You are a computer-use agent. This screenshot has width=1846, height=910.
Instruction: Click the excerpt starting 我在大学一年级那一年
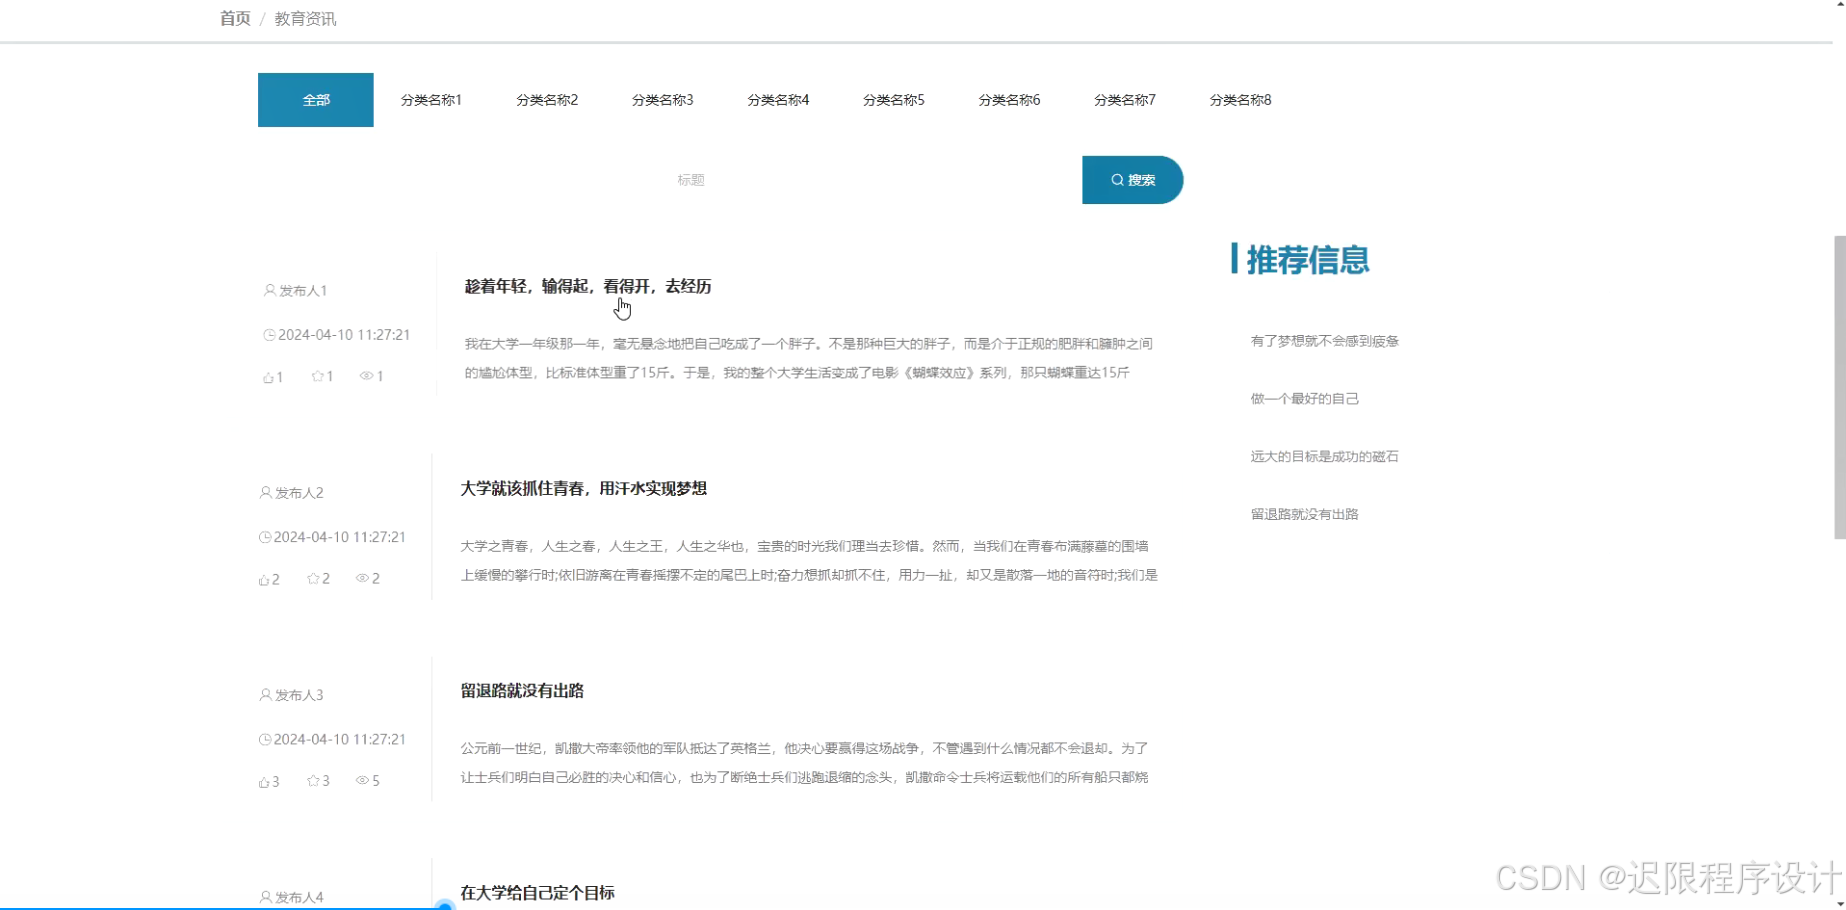coord(808,358)
